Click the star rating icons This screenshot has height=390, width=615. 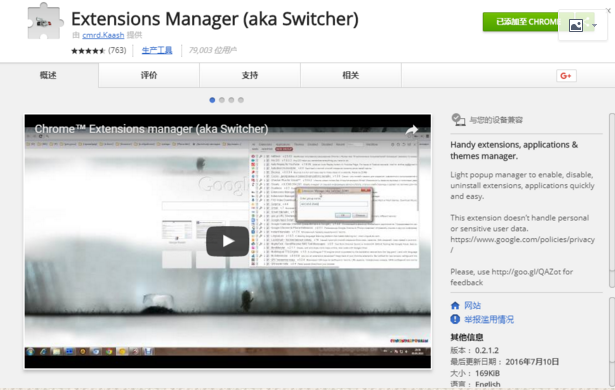point(88,51)
